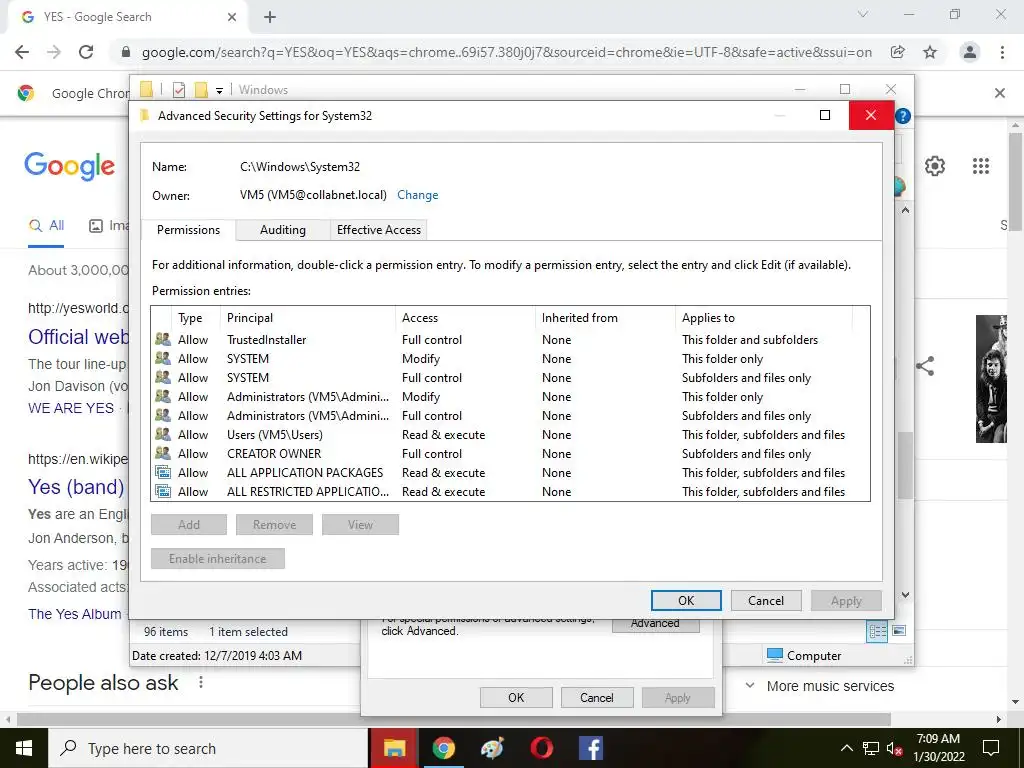The image size is (1024, 768).
Task: Click Enable inheritance button
Action: coord(217,558)
